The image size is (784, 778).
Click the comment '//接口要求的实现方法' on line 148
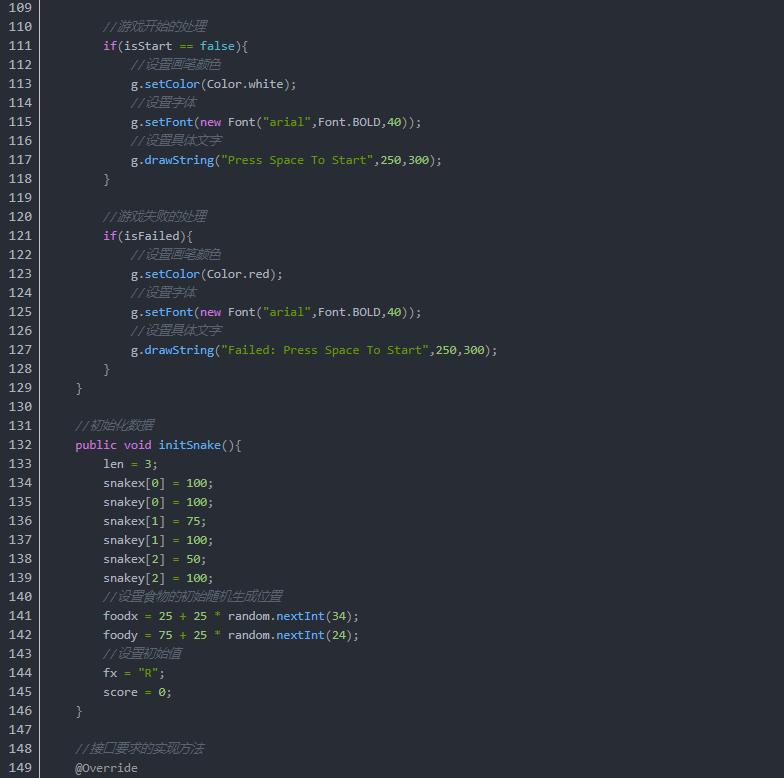coord(140,748)
